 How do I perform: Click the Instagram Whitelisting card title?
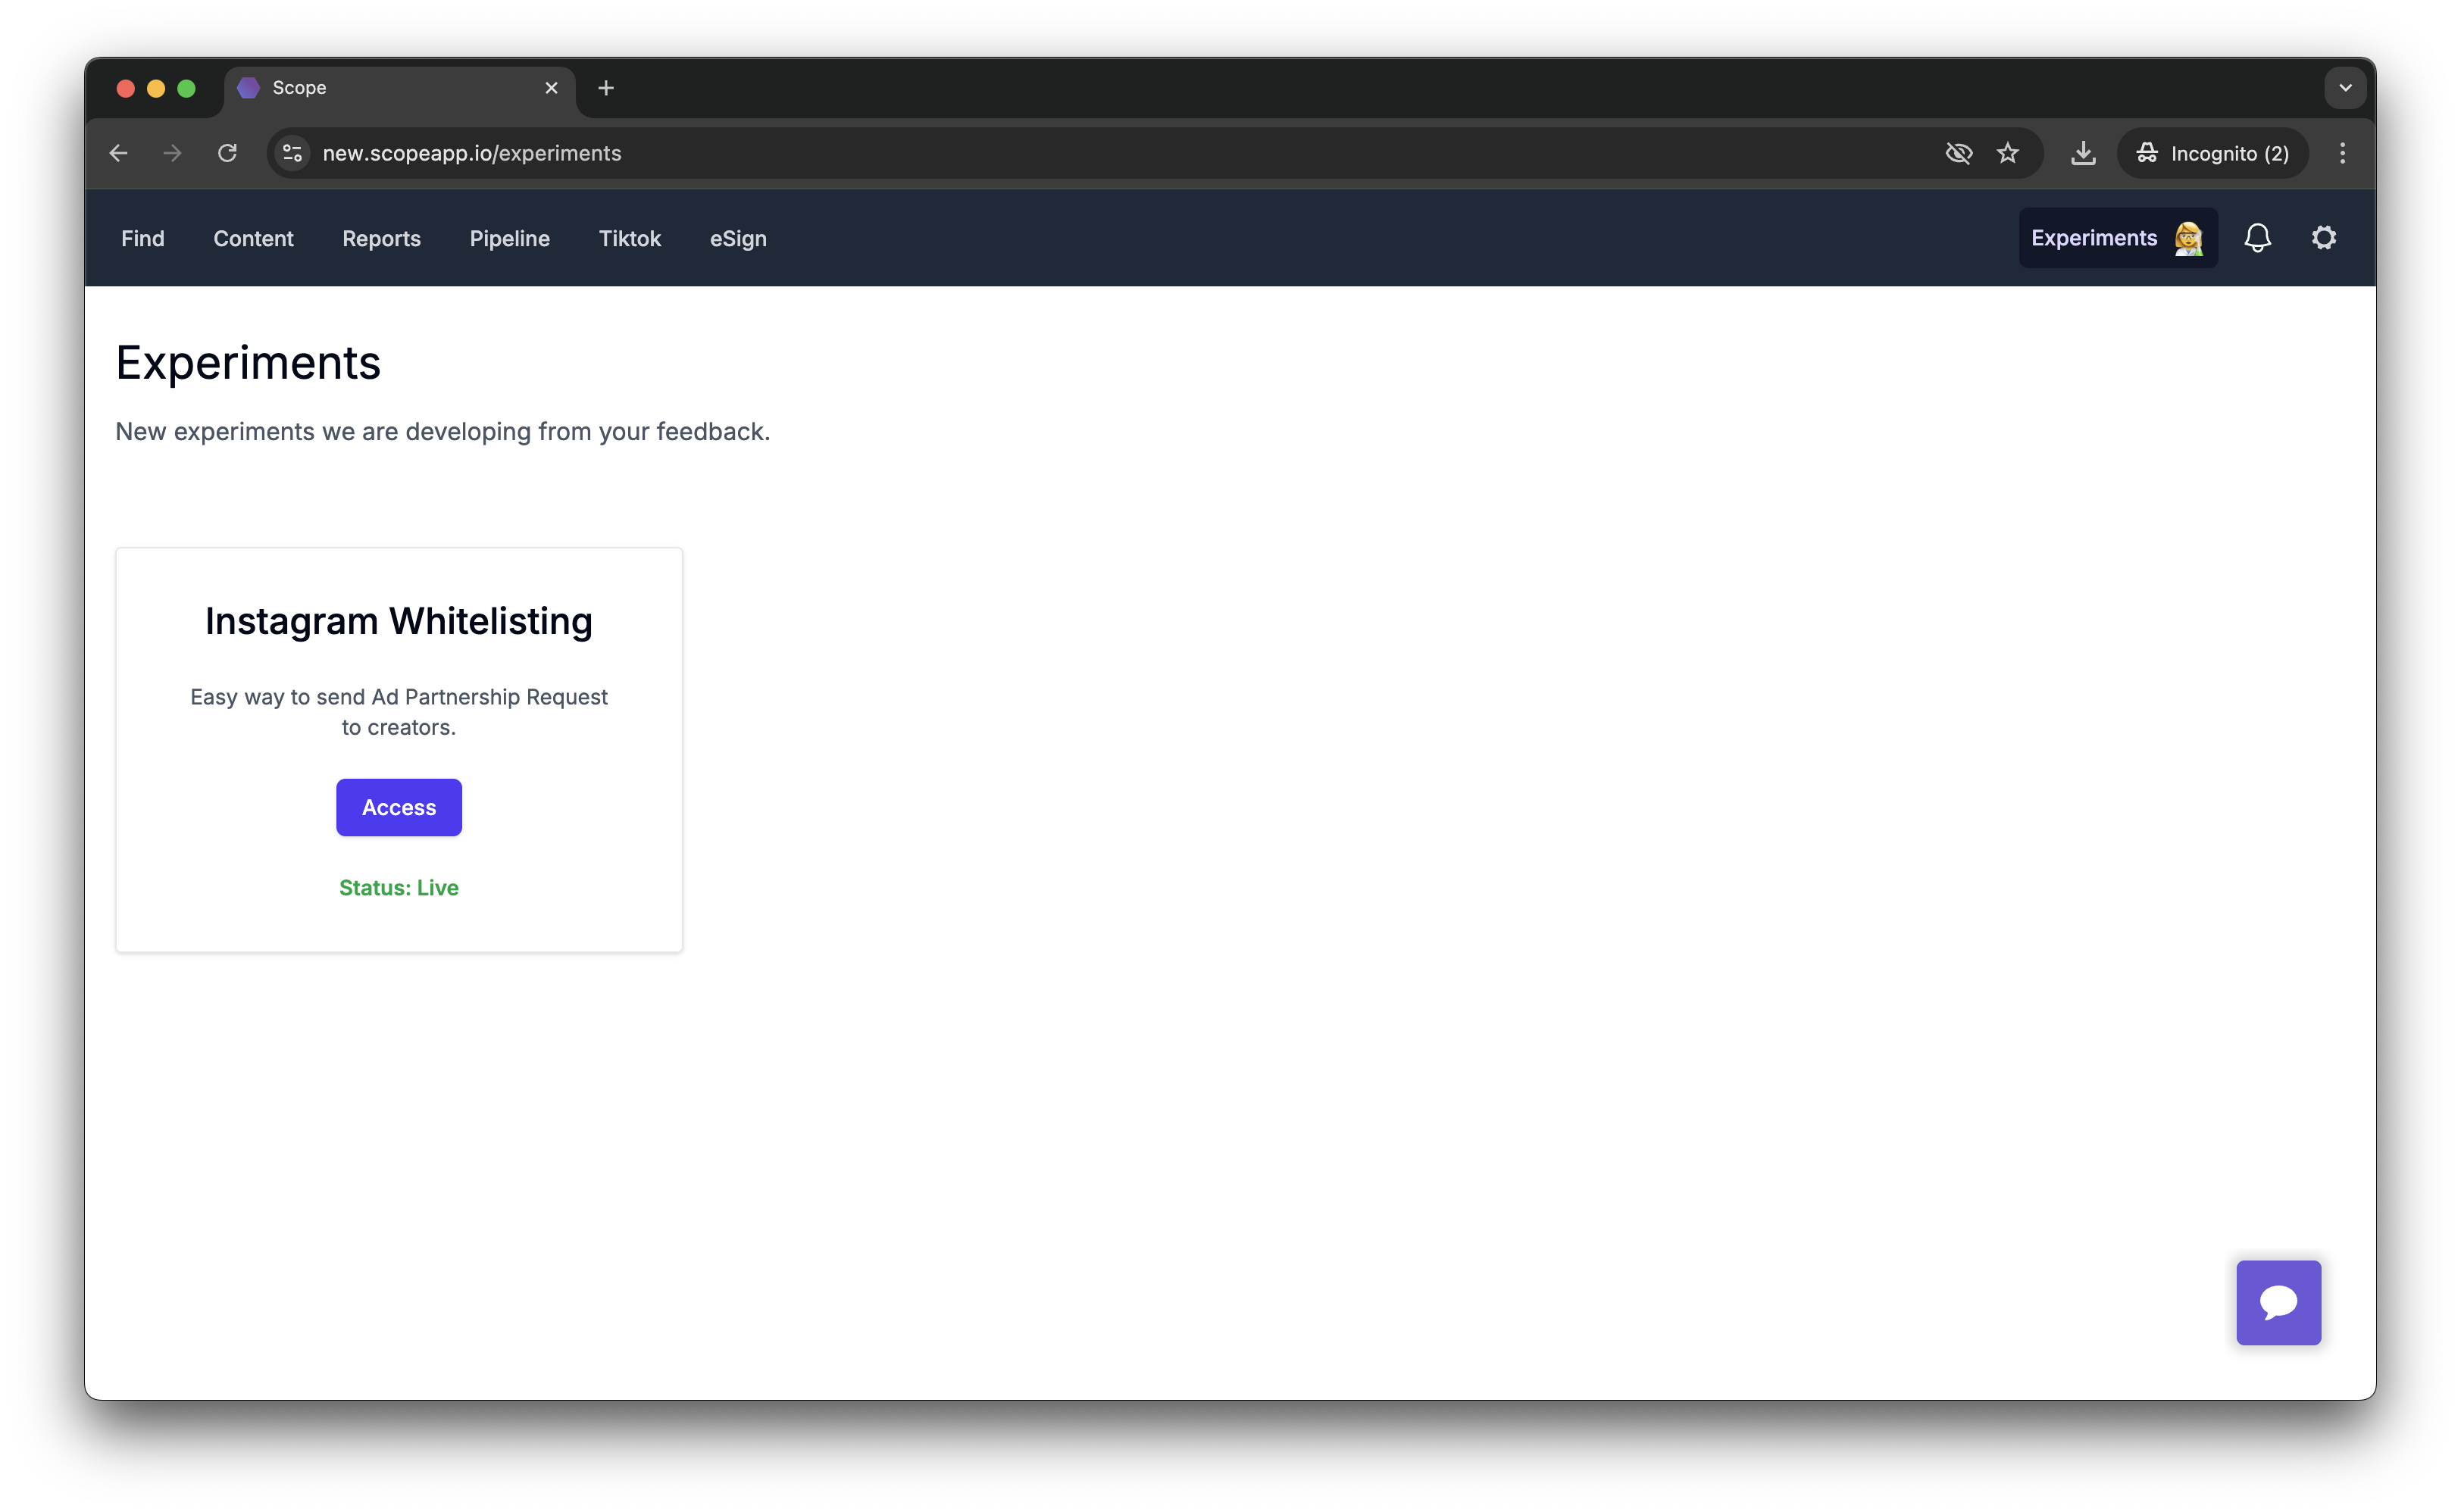398,621
